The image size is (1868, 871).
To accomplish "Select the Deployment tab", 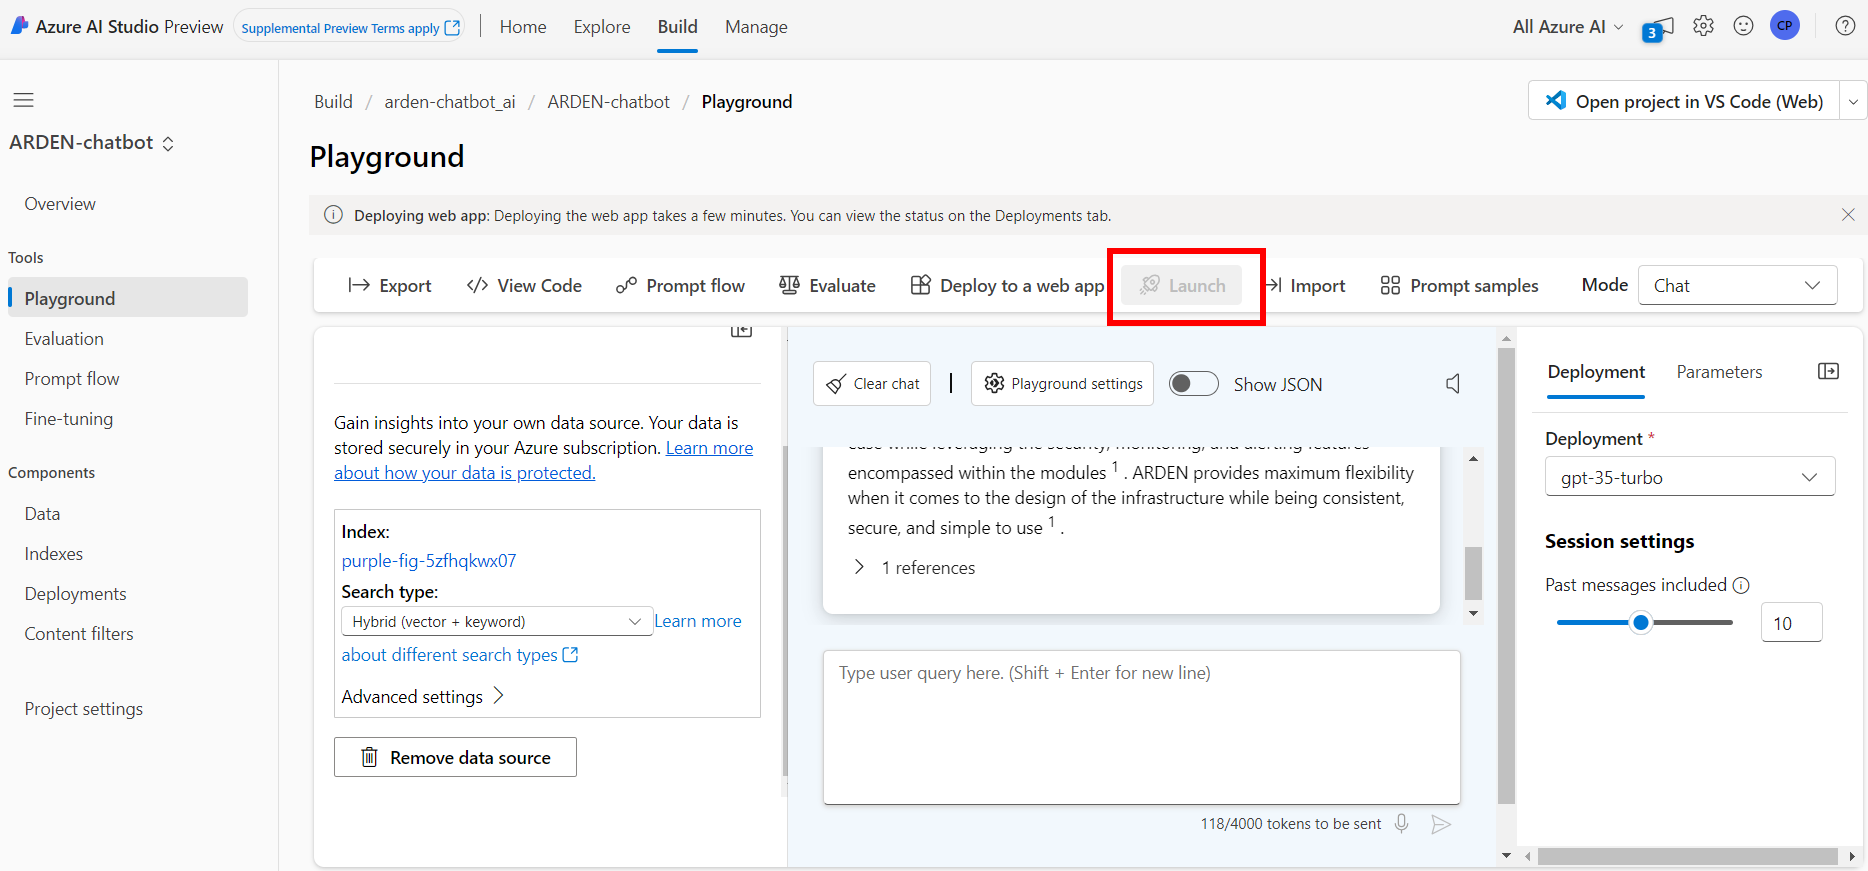I will click(1596, 372).
